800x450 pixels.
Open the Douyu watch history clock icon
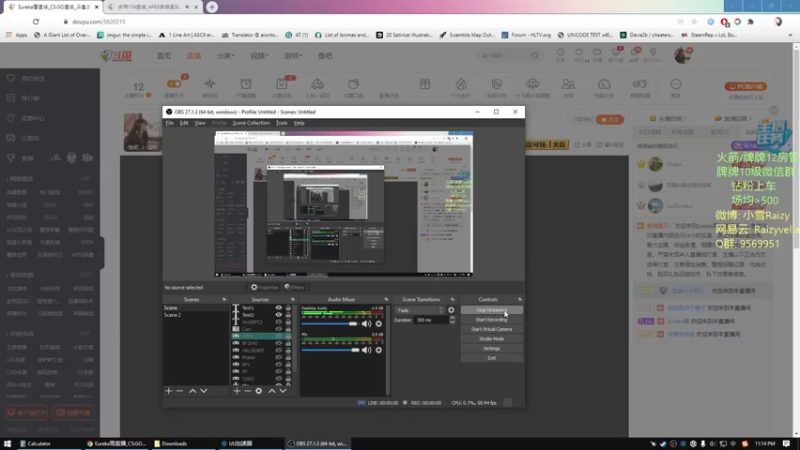(560, 53)
